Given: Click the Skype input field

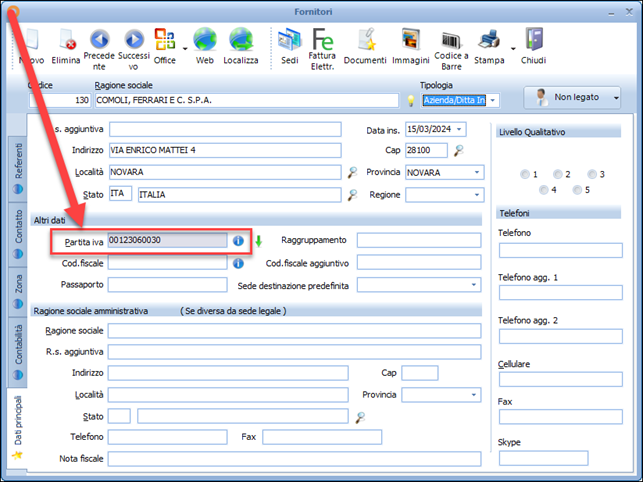Looking at the screenshot, I should [x=543, y=458].
